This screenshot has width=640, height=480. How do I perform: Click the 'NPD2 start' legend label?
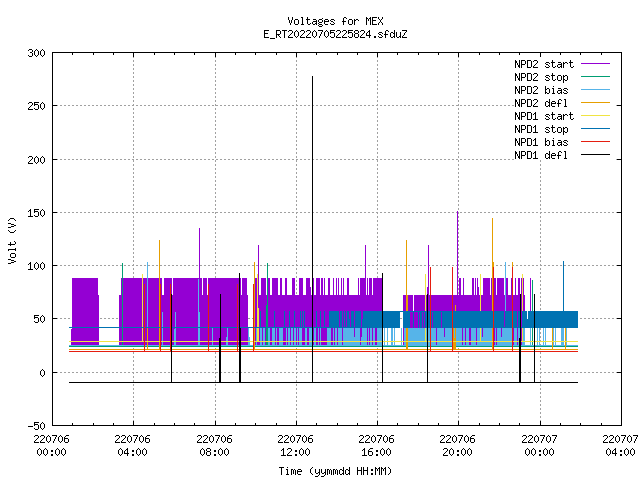pyautogui.click(x=544, y=64)
